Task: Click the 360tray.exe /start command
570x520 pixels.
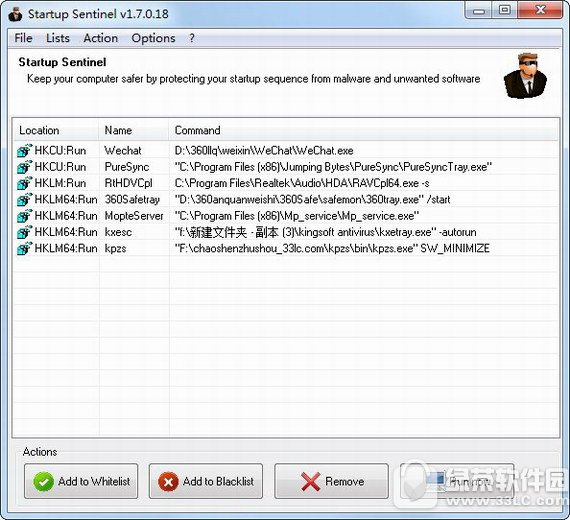Action: pyautogui.click(x=312, y=199)
